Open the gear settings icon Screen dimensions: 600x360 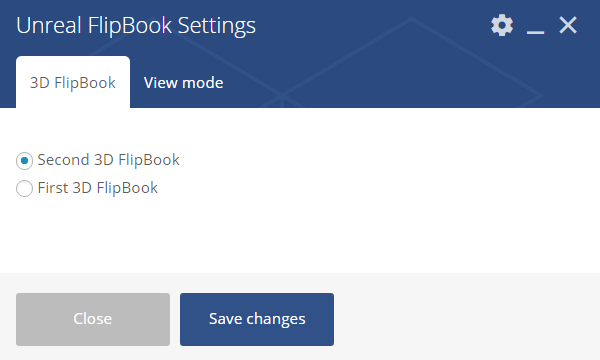point(502,26)
